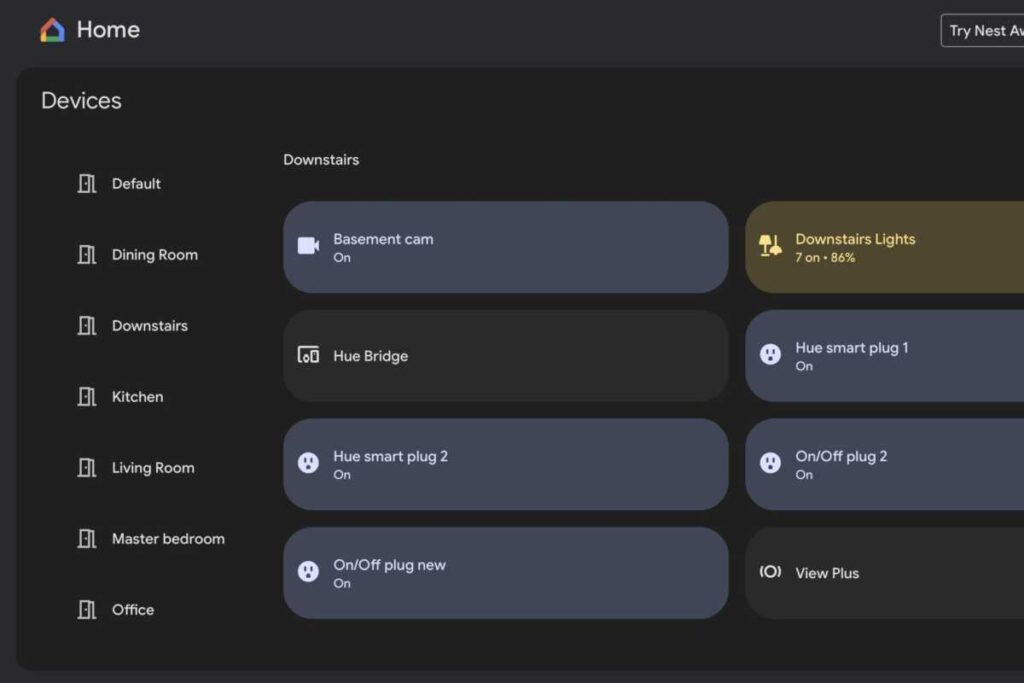Choose Master bedroom from room list
The image size is (1024, 683).
tap(167, 539)
